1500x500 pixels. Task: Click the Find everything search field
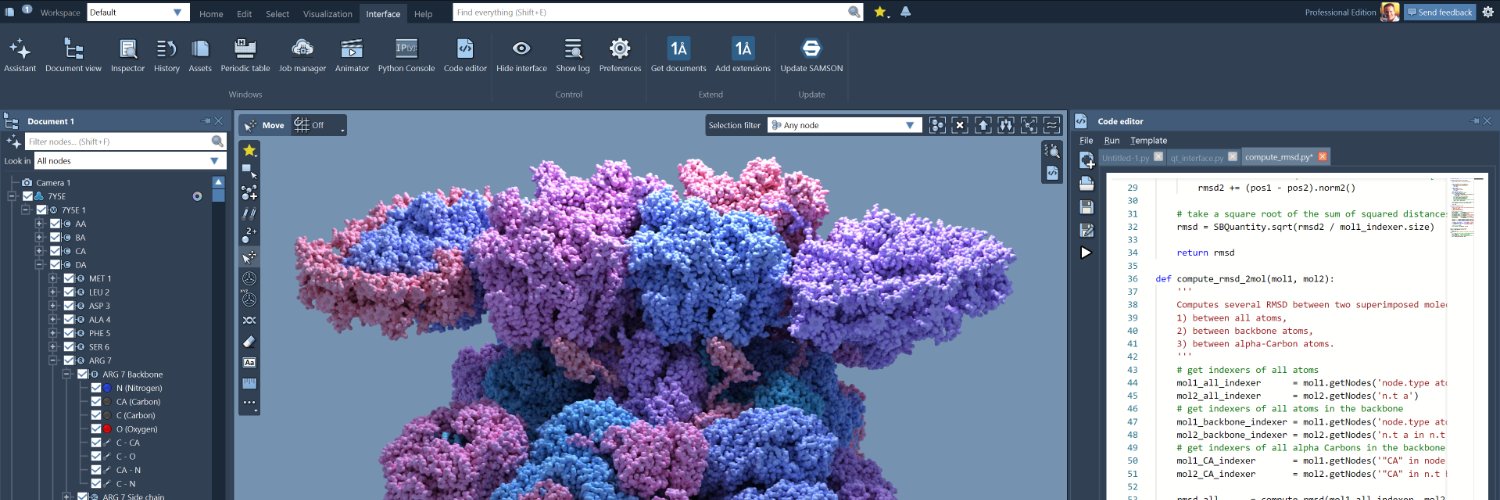click(657, 12)
